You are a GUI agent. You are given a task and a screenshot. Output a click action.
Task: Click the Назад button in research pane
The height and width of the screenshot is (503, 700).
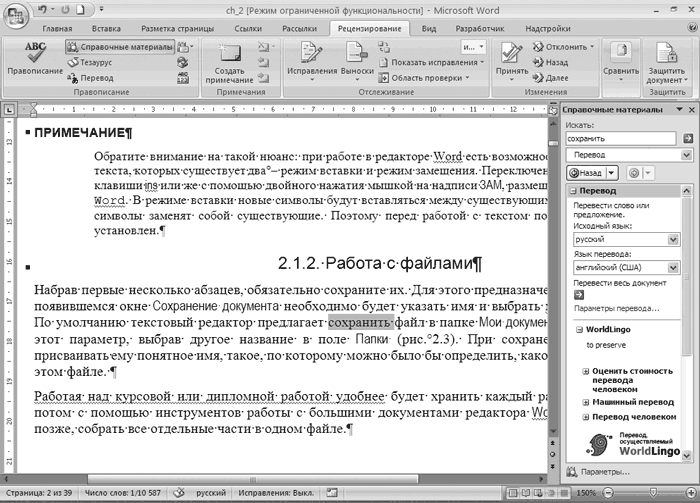click(x=584, y=172)
